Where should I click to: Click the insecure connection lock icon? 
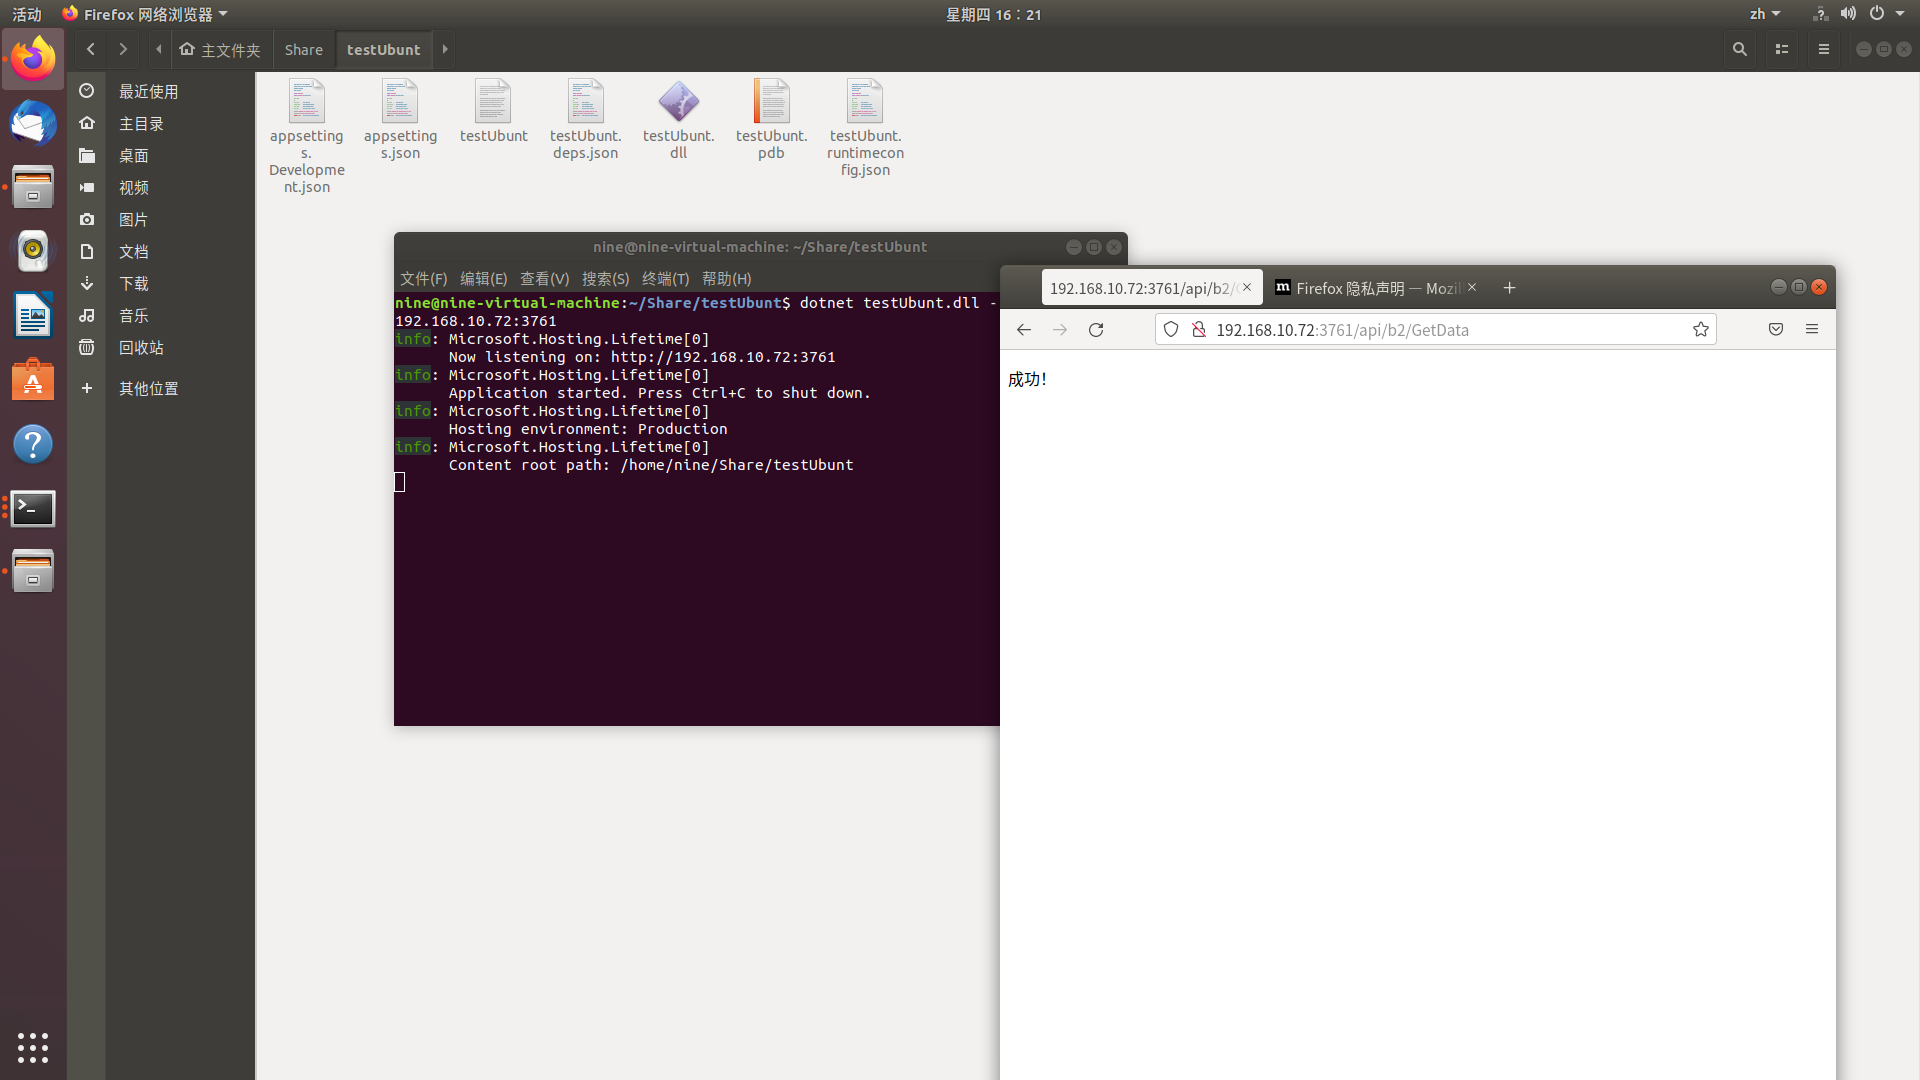[x=1198, y=329]
